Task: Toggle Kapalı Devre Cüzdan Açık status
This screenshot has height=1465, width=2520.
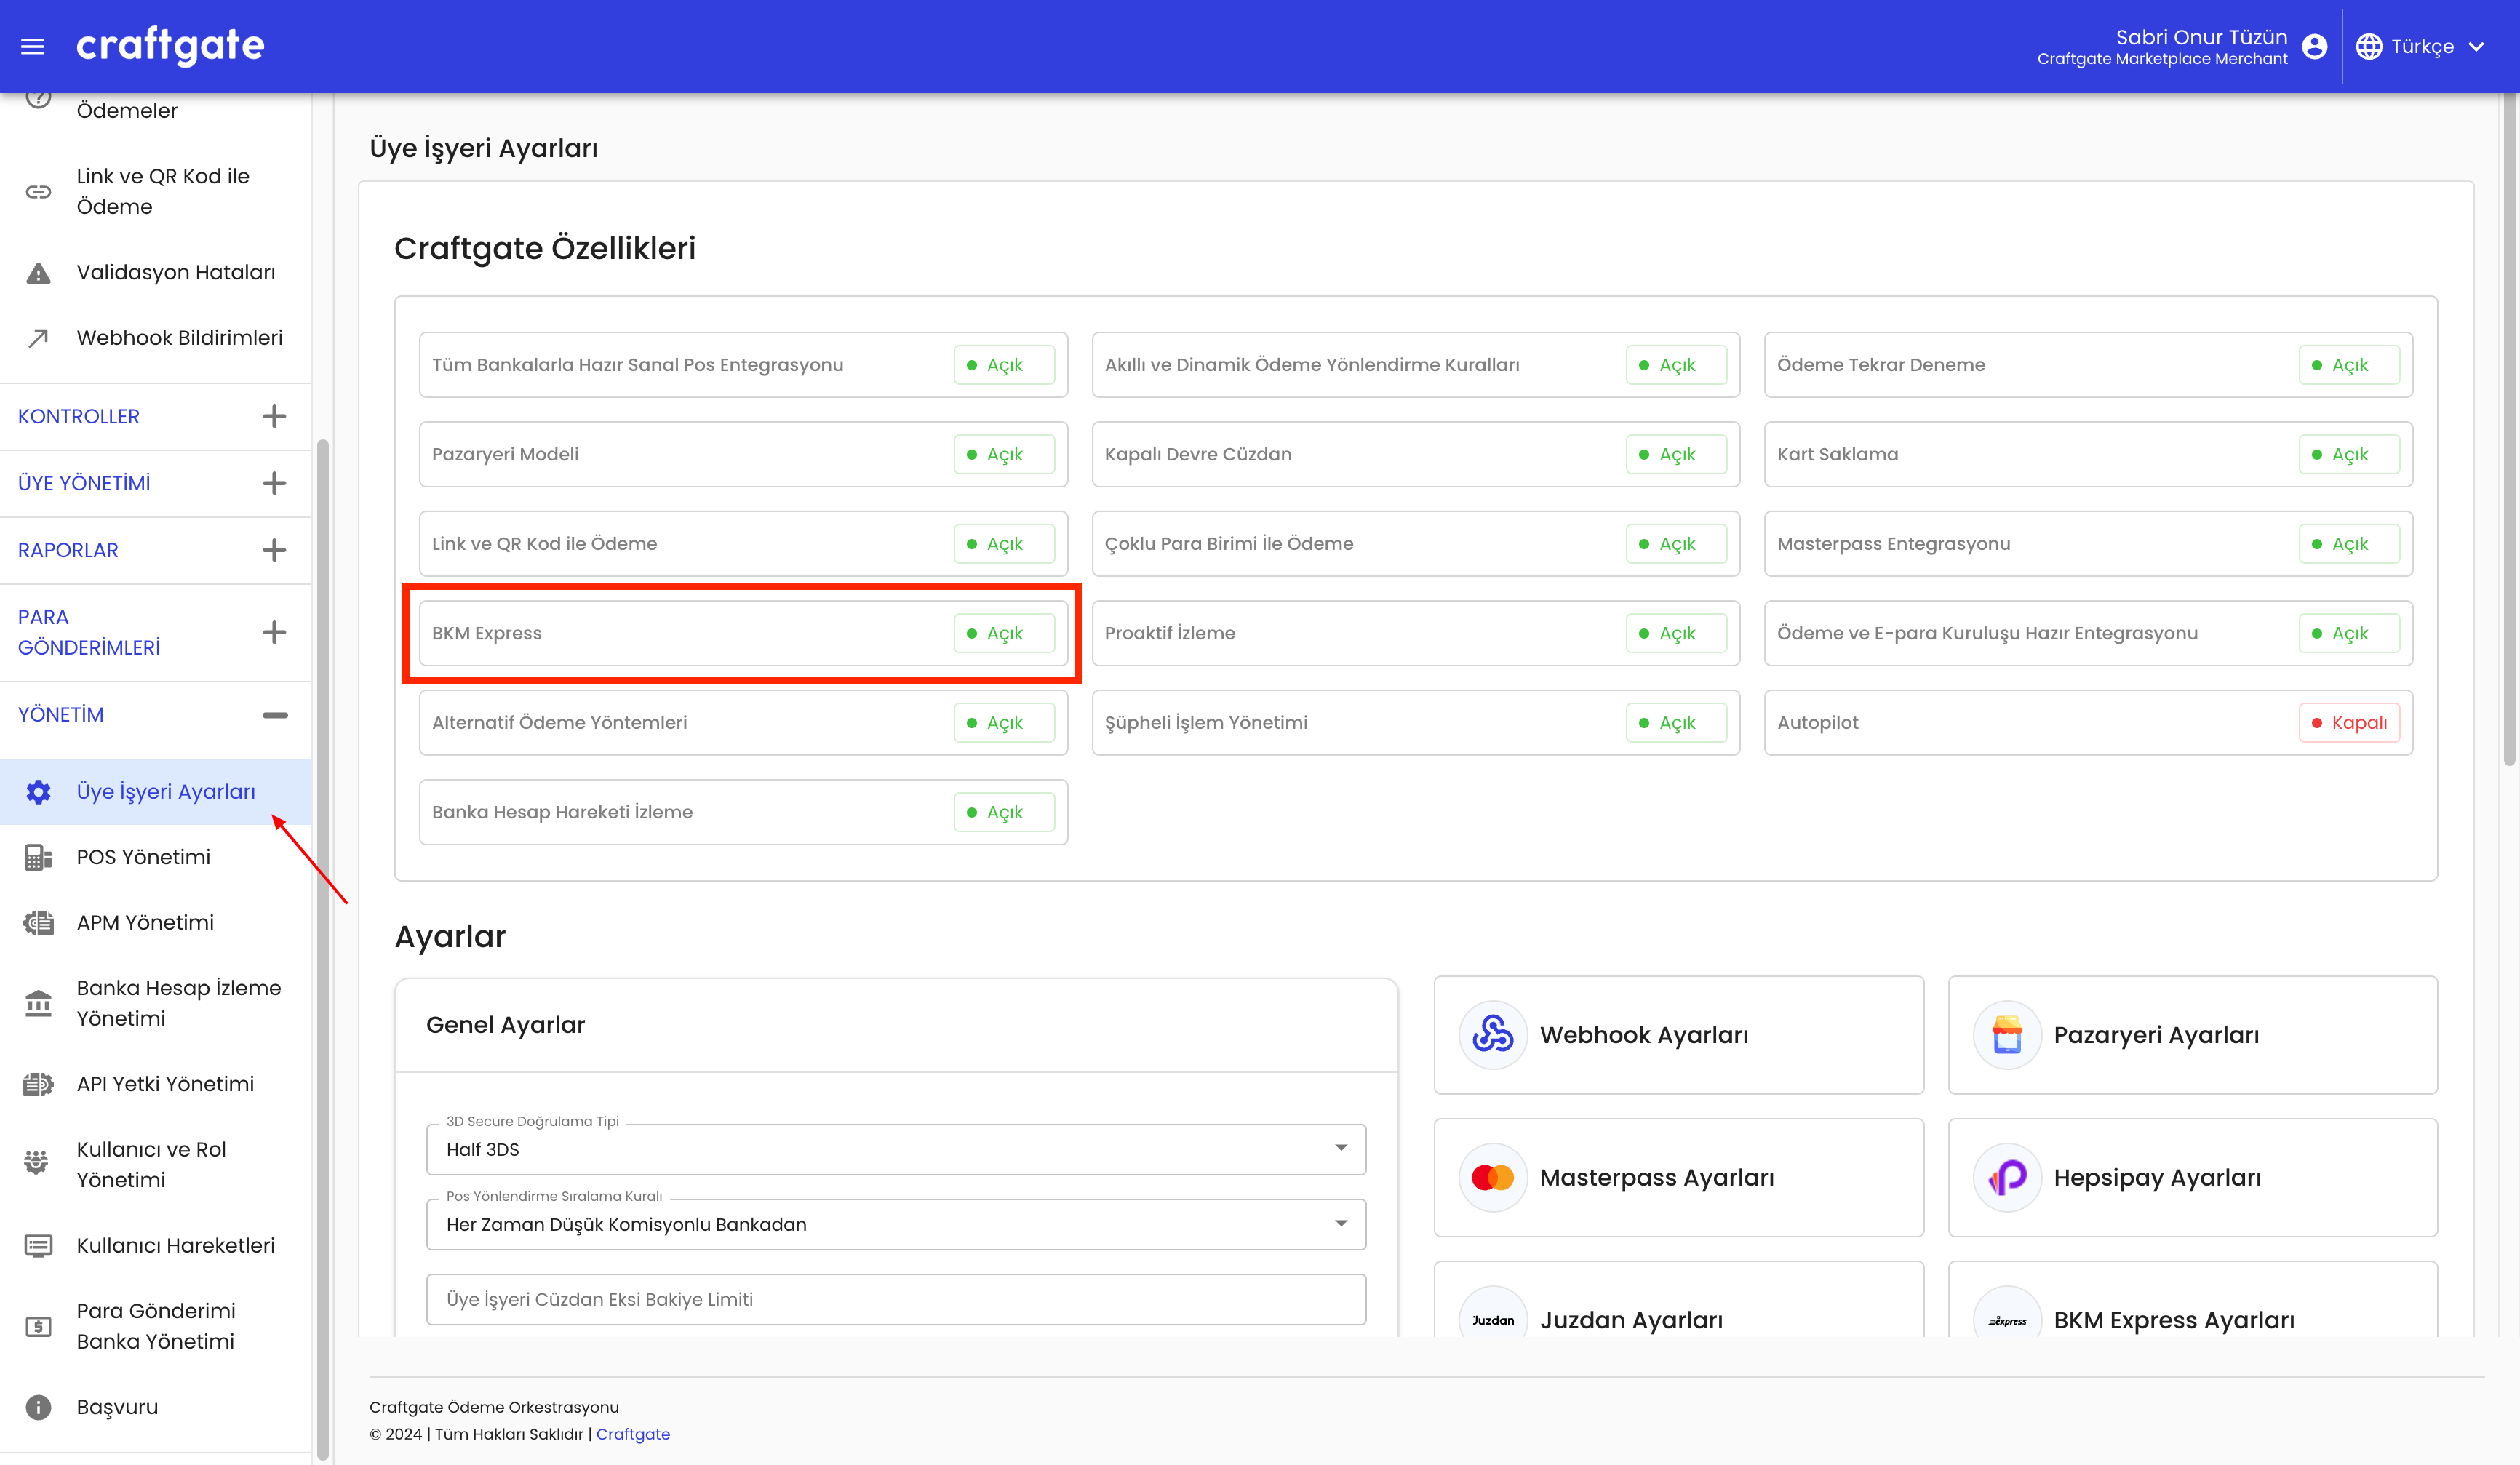Action: tap(1676, 454)
